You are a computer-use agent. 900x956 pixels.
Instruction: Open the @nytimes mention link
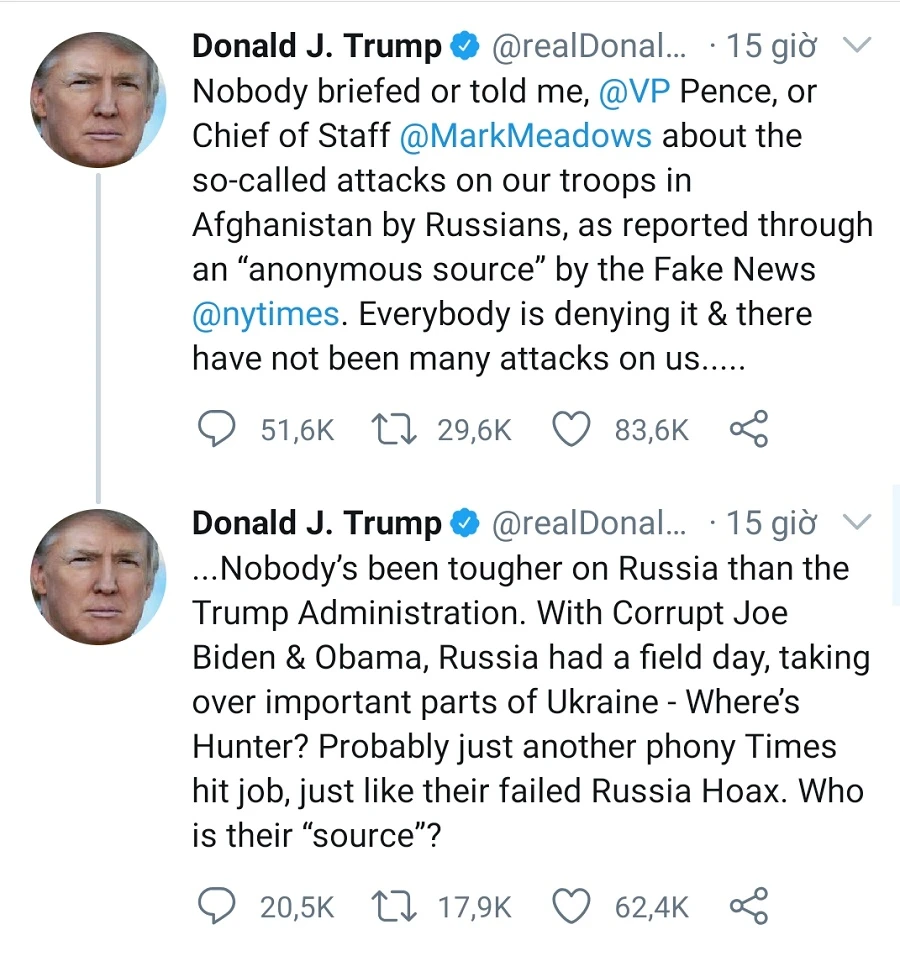click(x=266, y=314)
